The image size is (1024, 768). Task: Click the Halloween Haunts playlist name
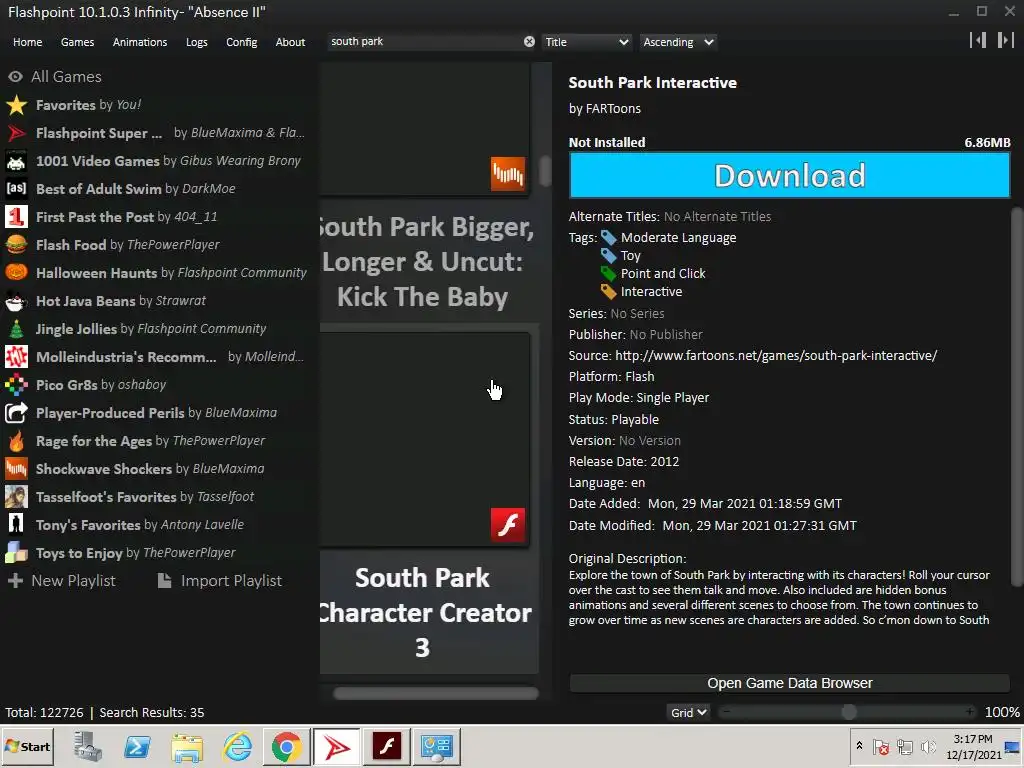[97, 273]
